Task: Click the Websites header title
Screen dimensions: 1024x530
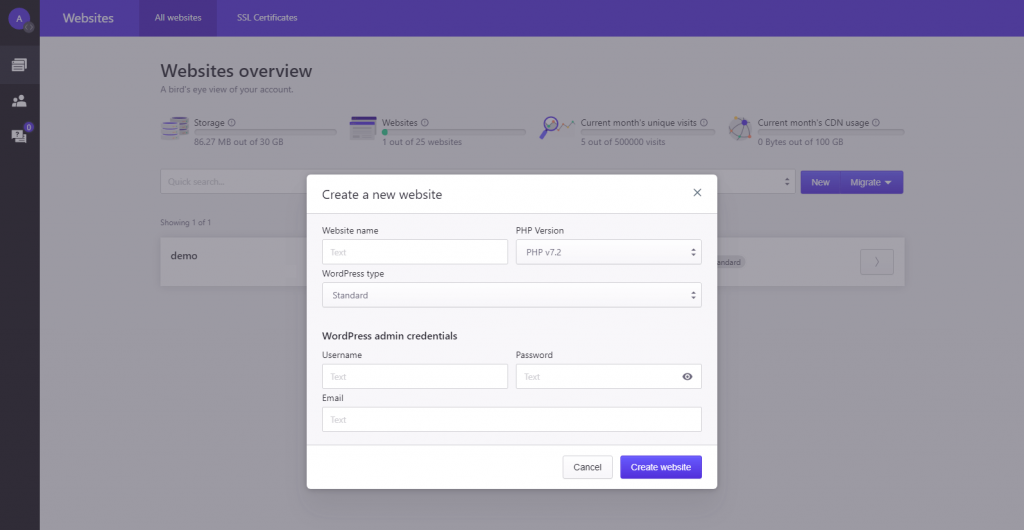Action: (88, 18)
